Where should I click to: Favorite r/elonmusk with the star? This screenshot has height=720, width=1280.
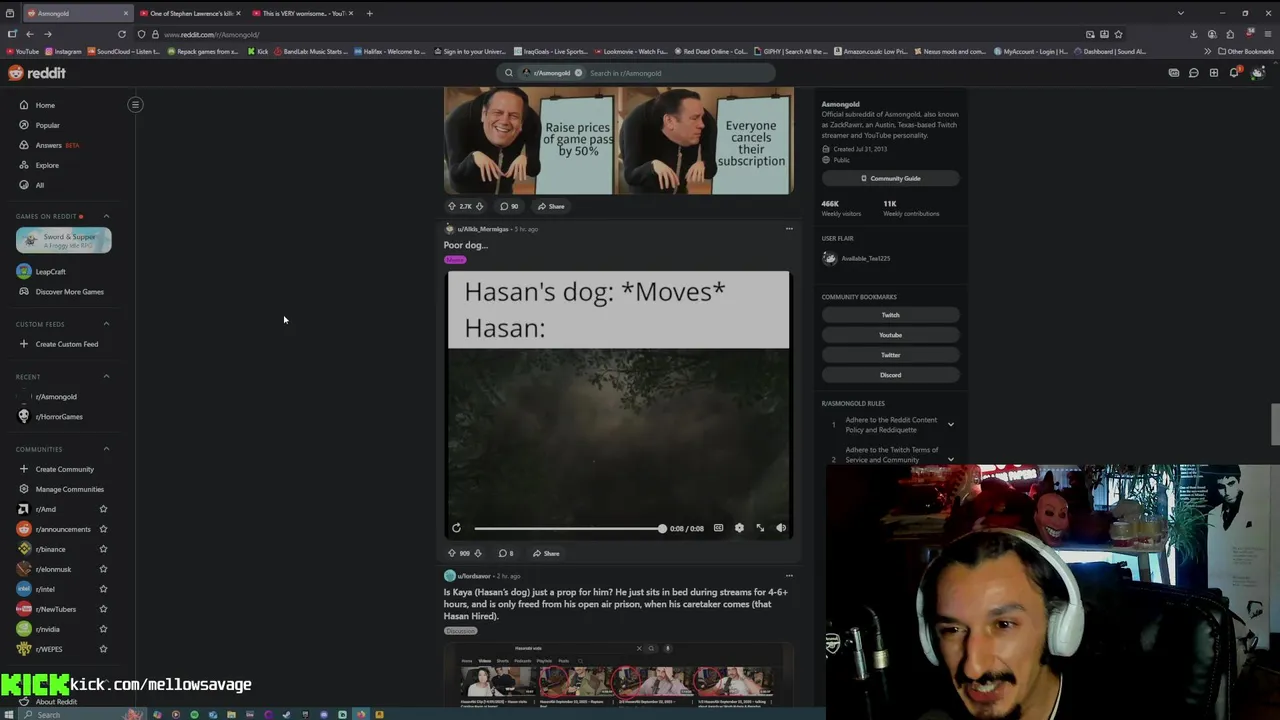pos(103,569)
